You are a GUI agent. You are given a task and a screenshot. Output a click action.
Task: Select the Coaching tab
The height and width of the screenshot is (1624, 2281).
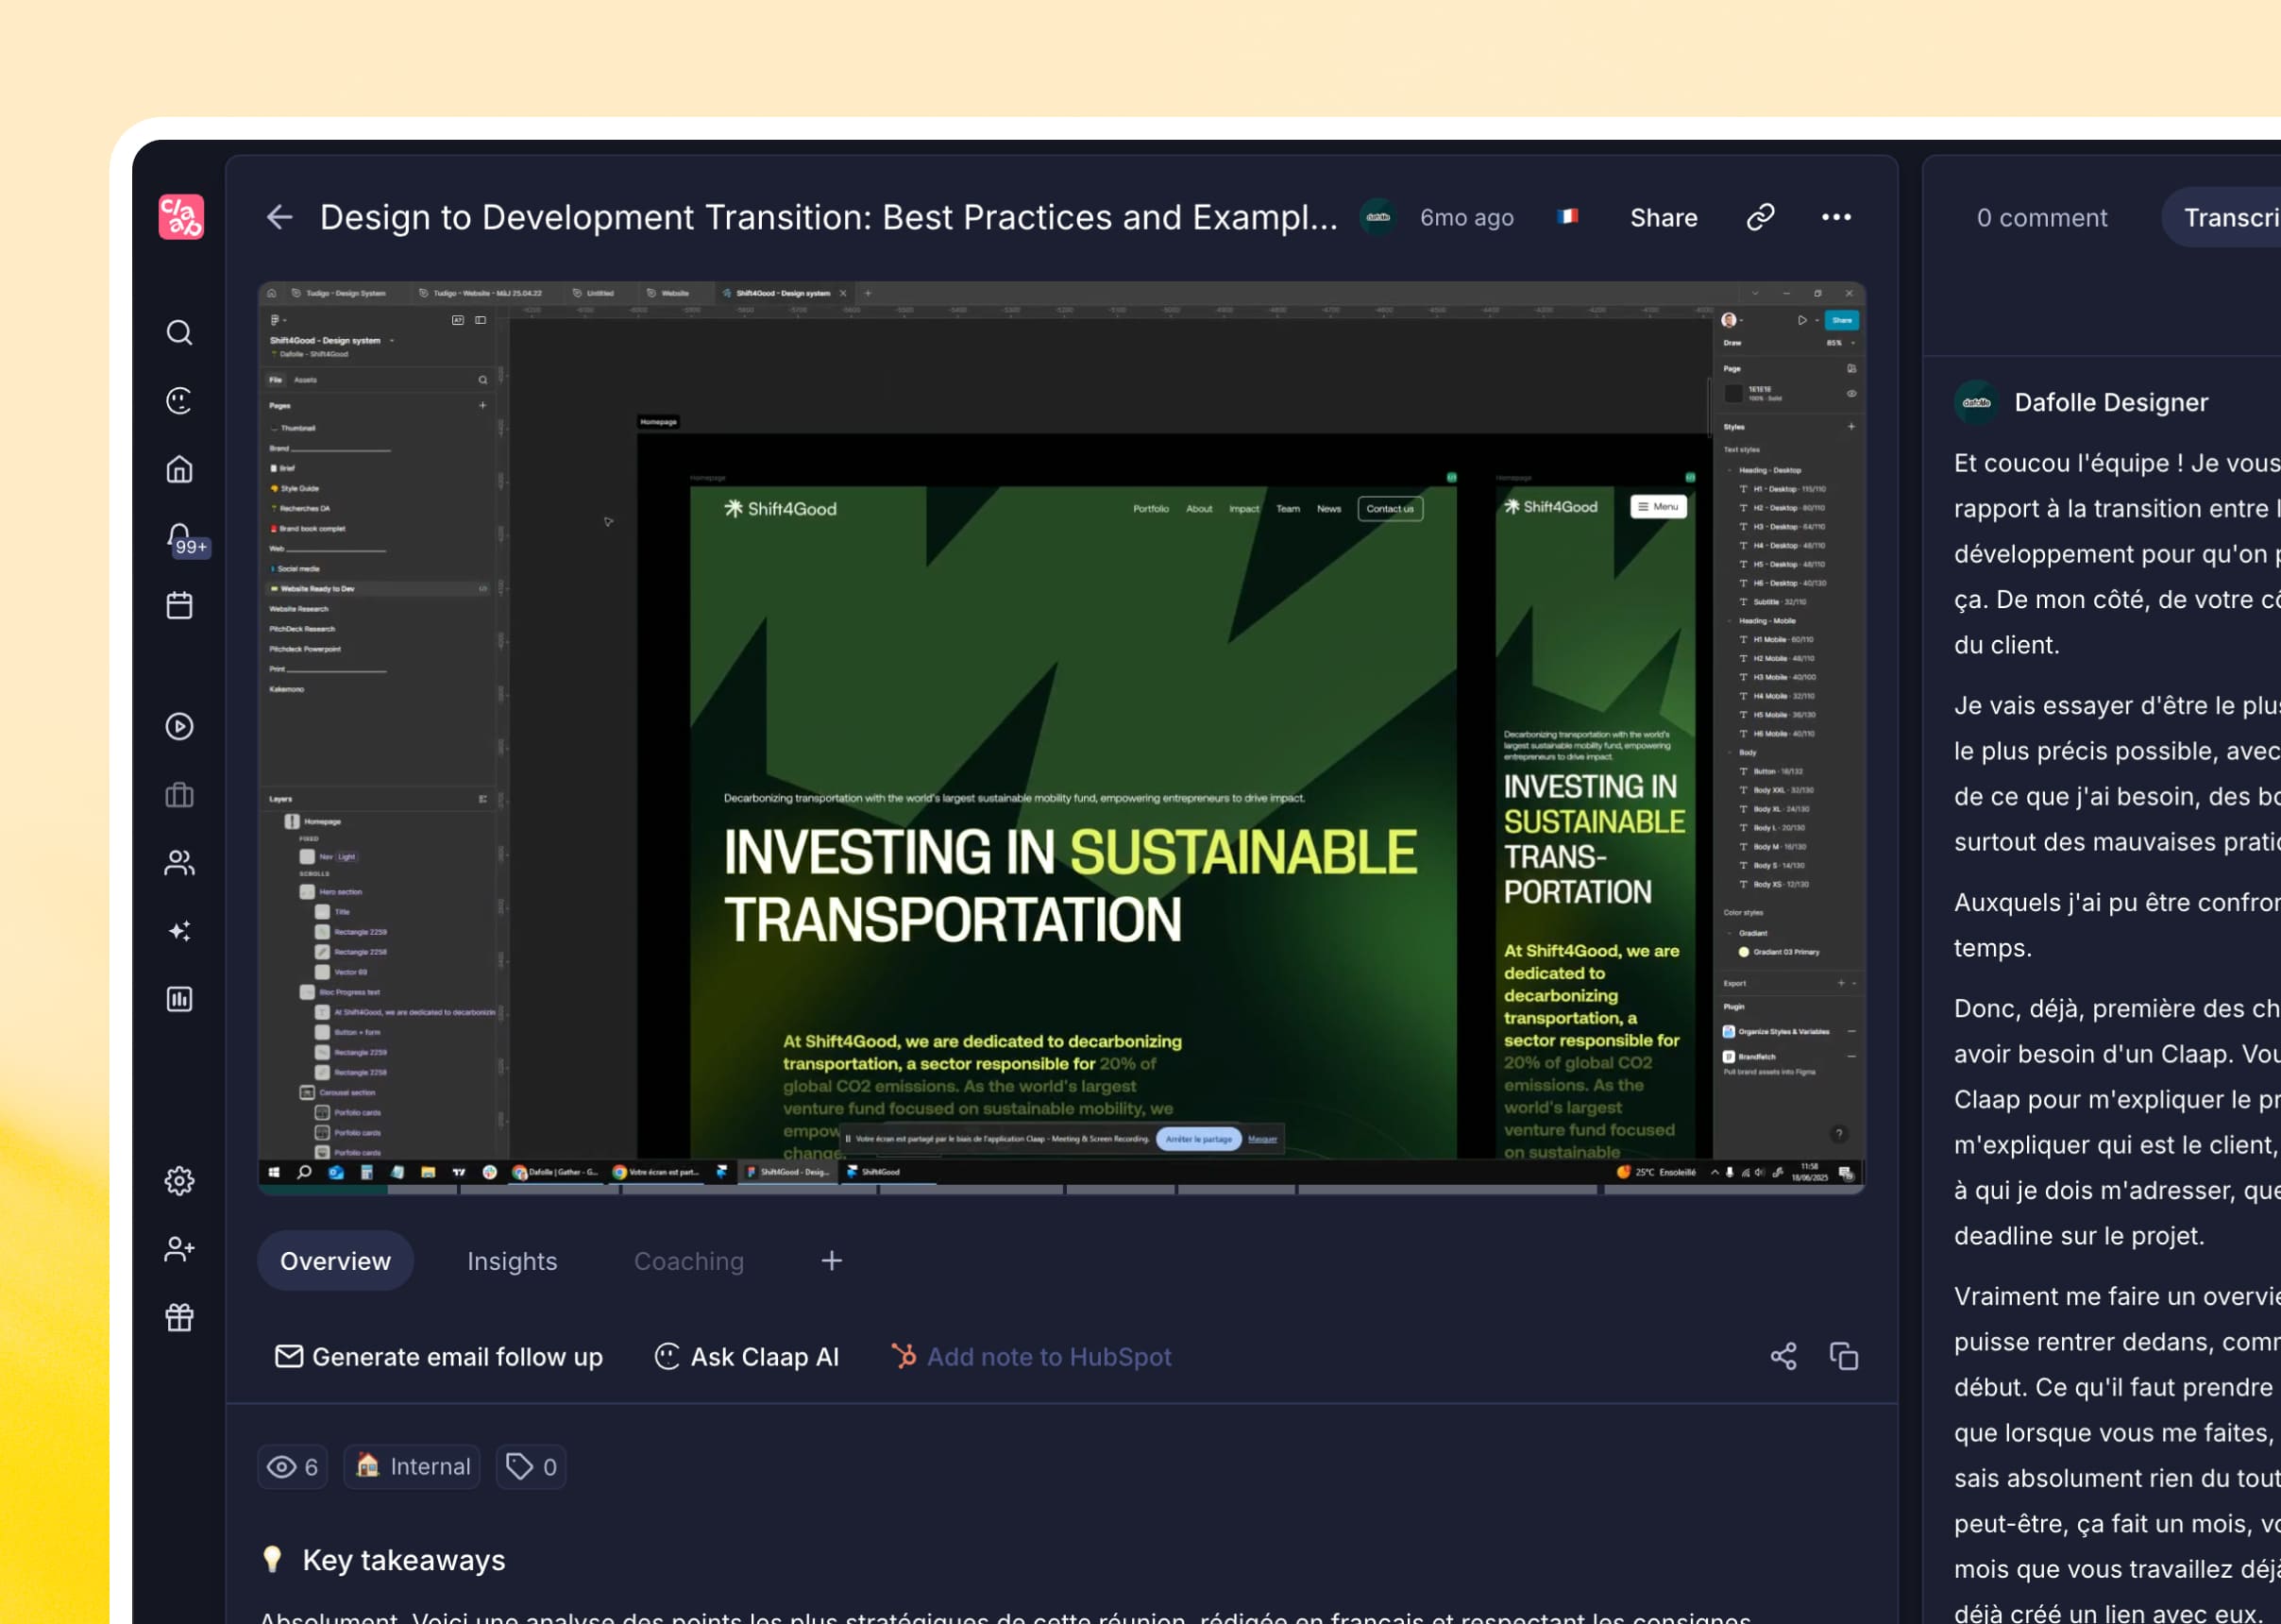689,1261
